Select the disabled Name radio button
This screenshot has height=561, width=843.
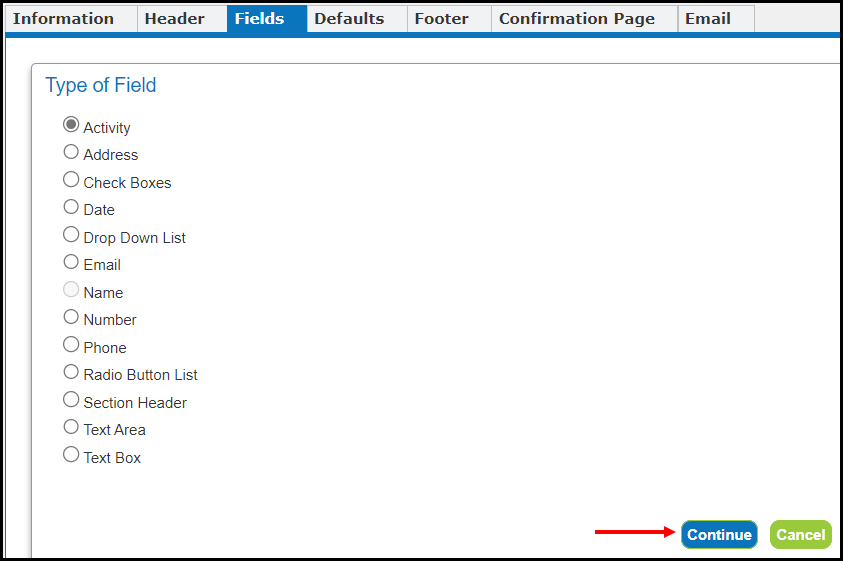71,289
